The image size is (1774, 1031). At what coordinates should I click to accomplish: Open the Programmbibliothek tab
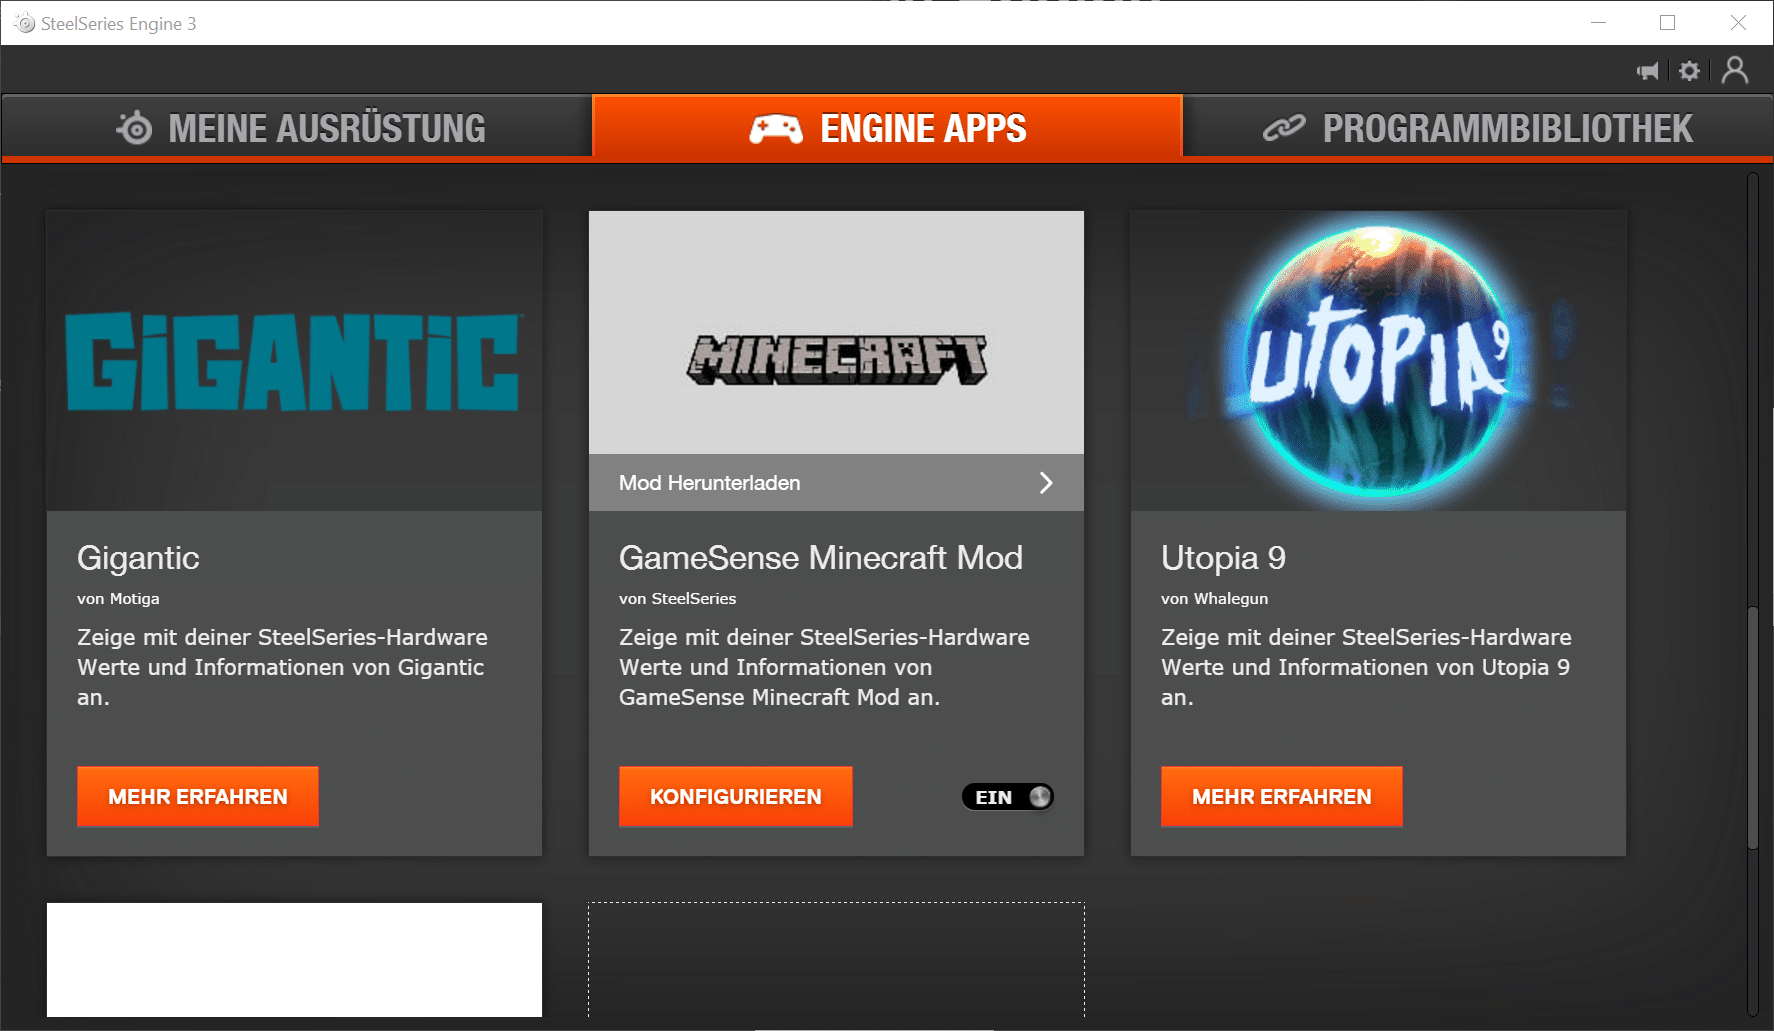point(1478,128)
